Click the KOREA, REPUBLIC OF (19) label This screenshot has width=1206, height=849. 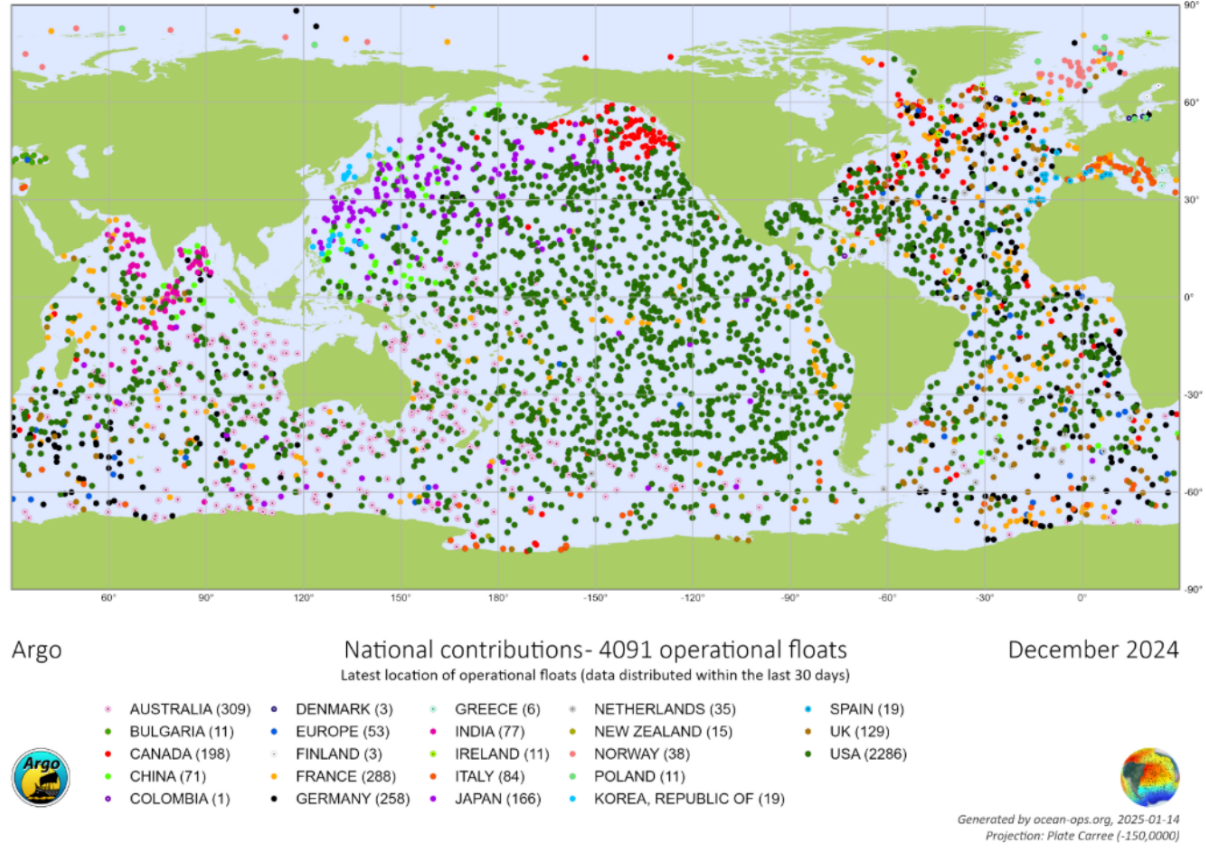(689, 799)
